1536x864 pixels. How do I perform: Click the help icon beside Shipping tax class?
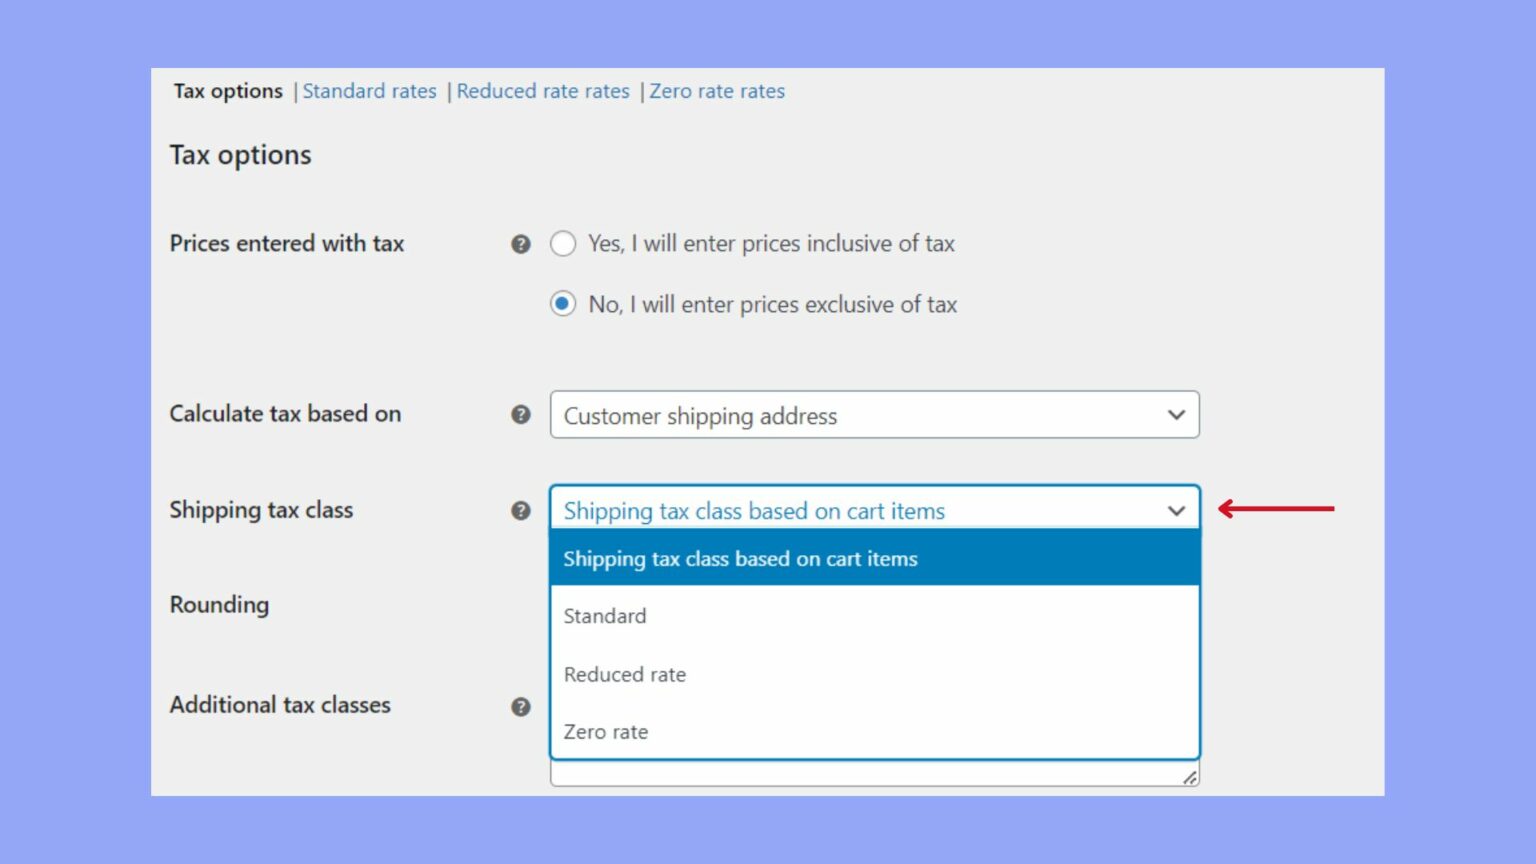click(521, 510)
